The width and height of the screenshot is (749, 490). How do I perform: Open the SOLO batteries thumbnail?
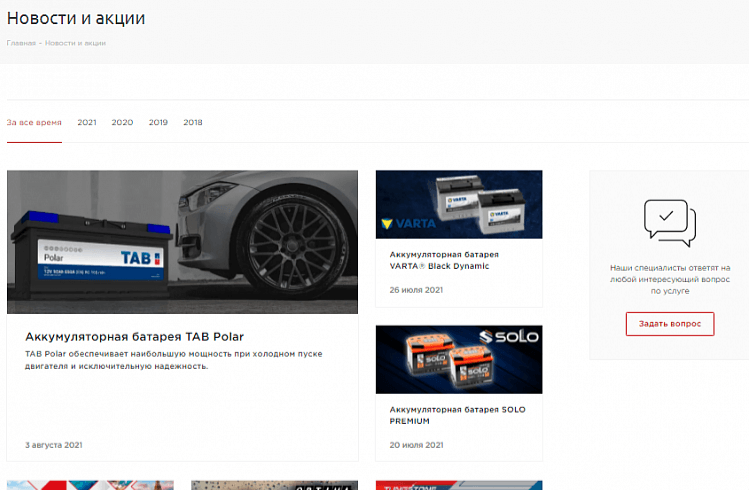click(459, 360)
